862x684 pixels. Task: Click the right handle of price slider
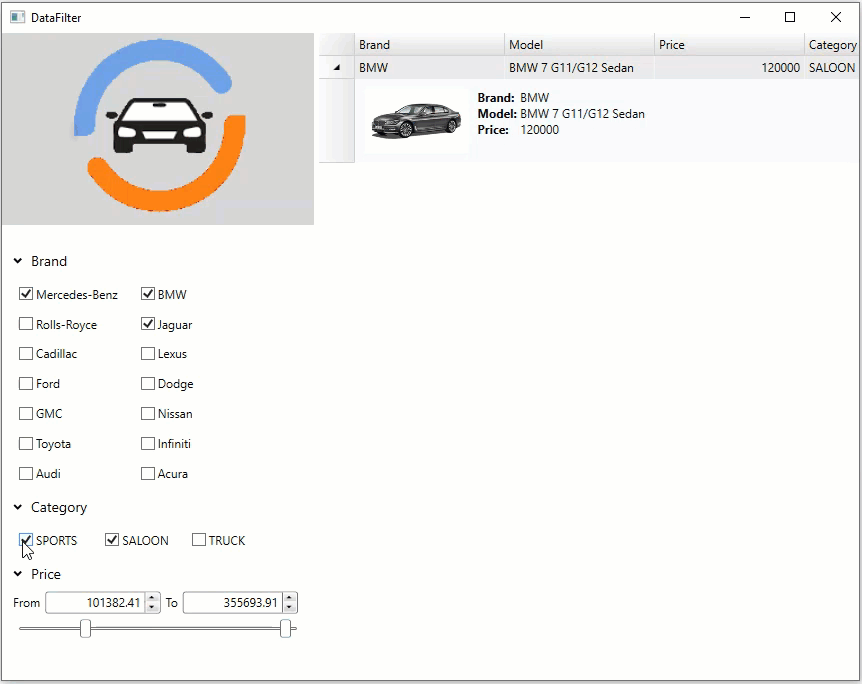coord(286,628)
